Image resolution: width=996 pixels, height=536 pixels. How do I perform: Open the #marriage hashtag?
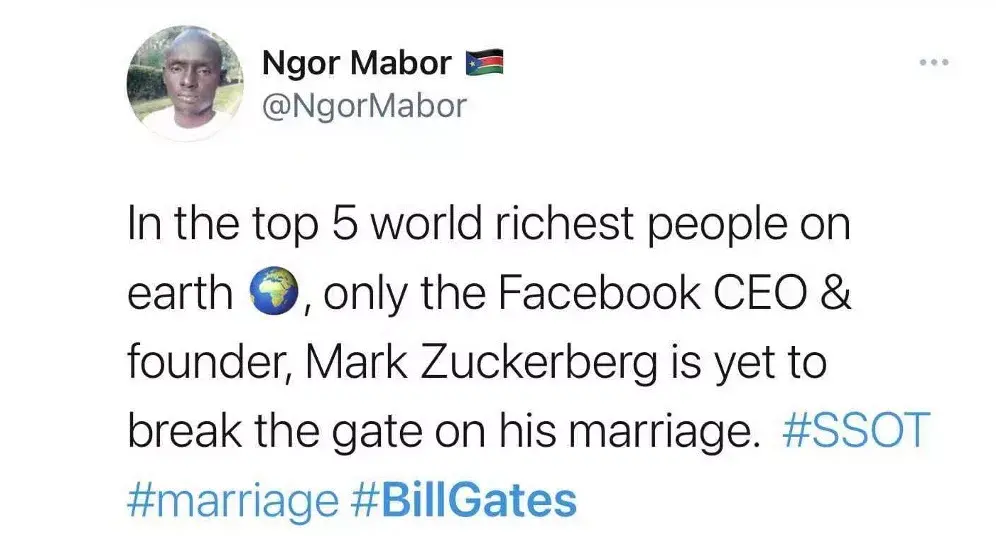232,501
